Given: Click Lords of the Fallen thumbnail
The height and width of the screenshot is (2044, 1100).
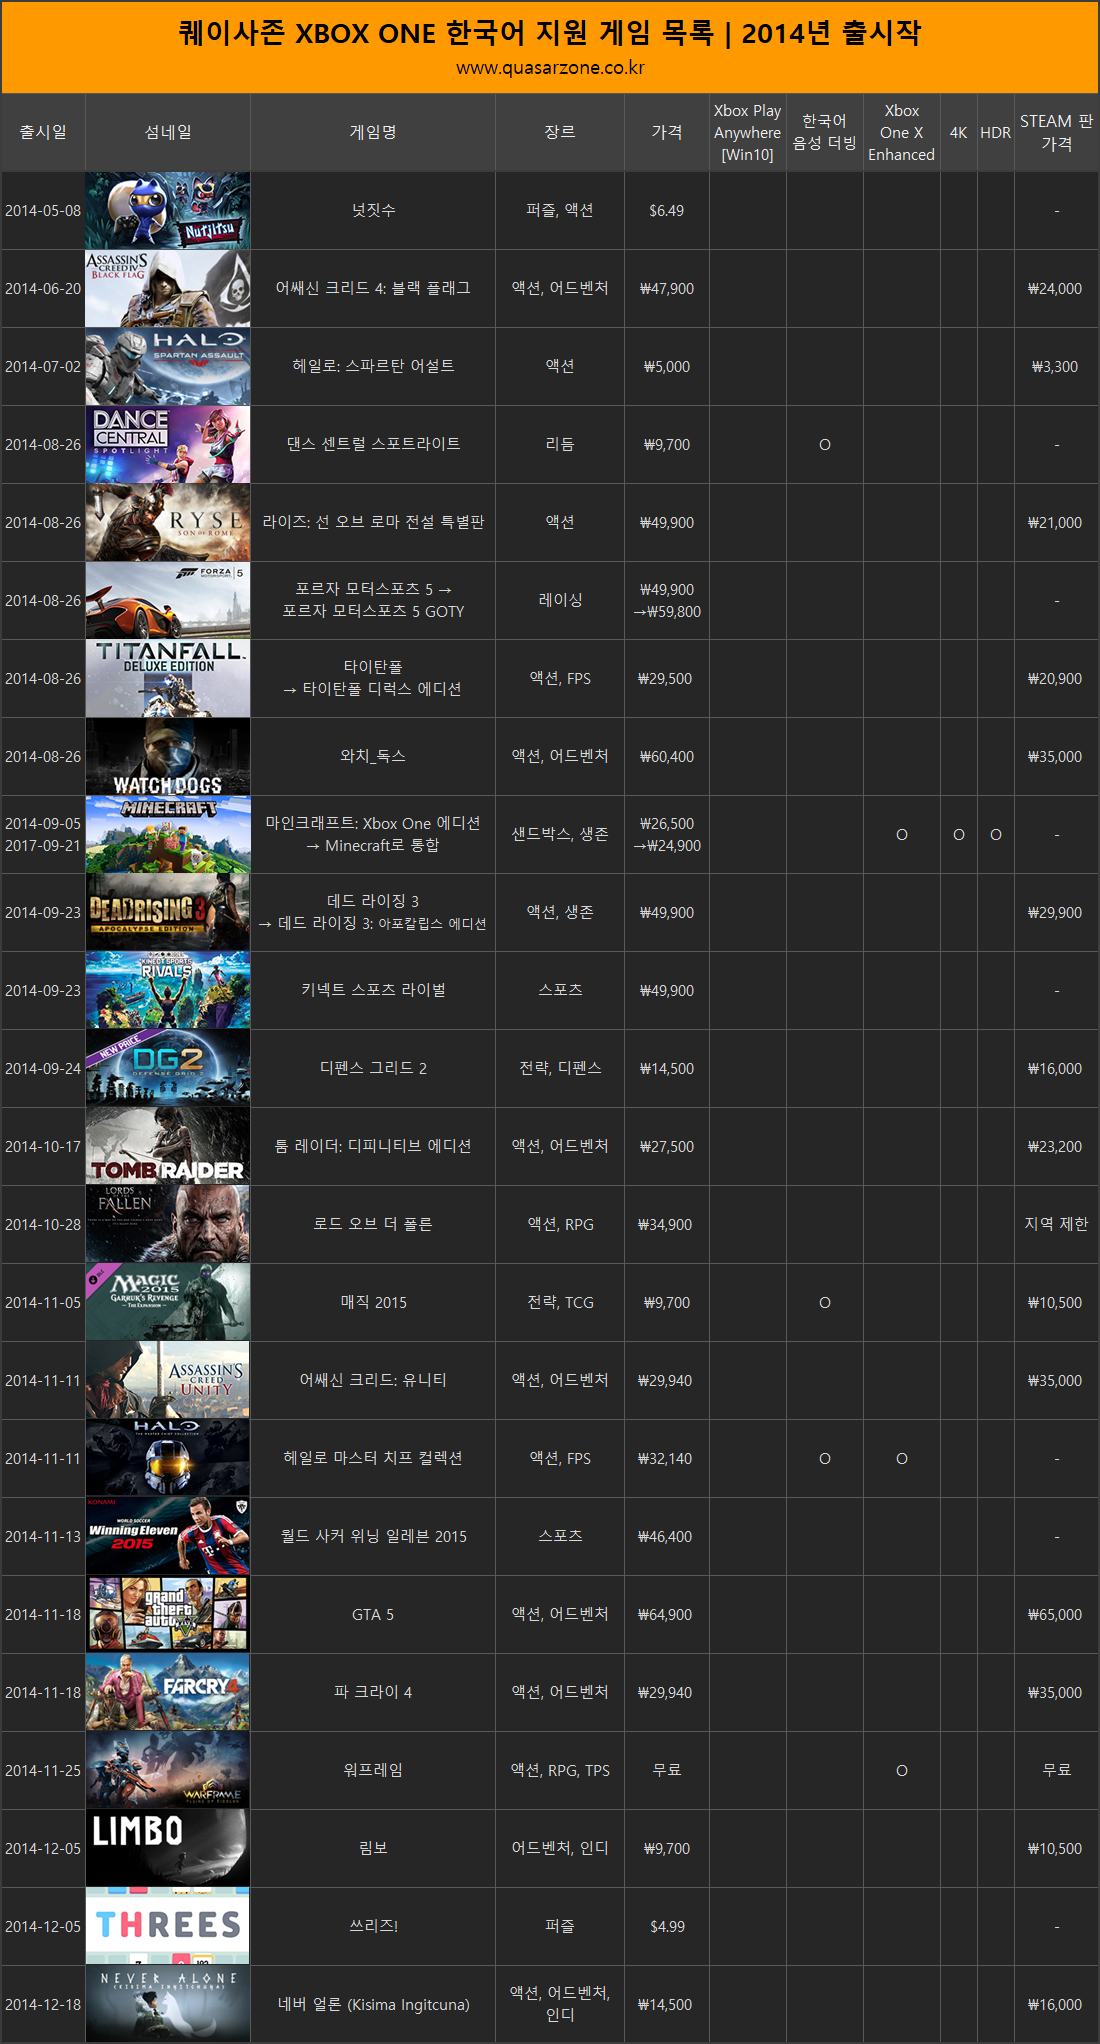Looking at the screenshot, I should click(168, 1225).
